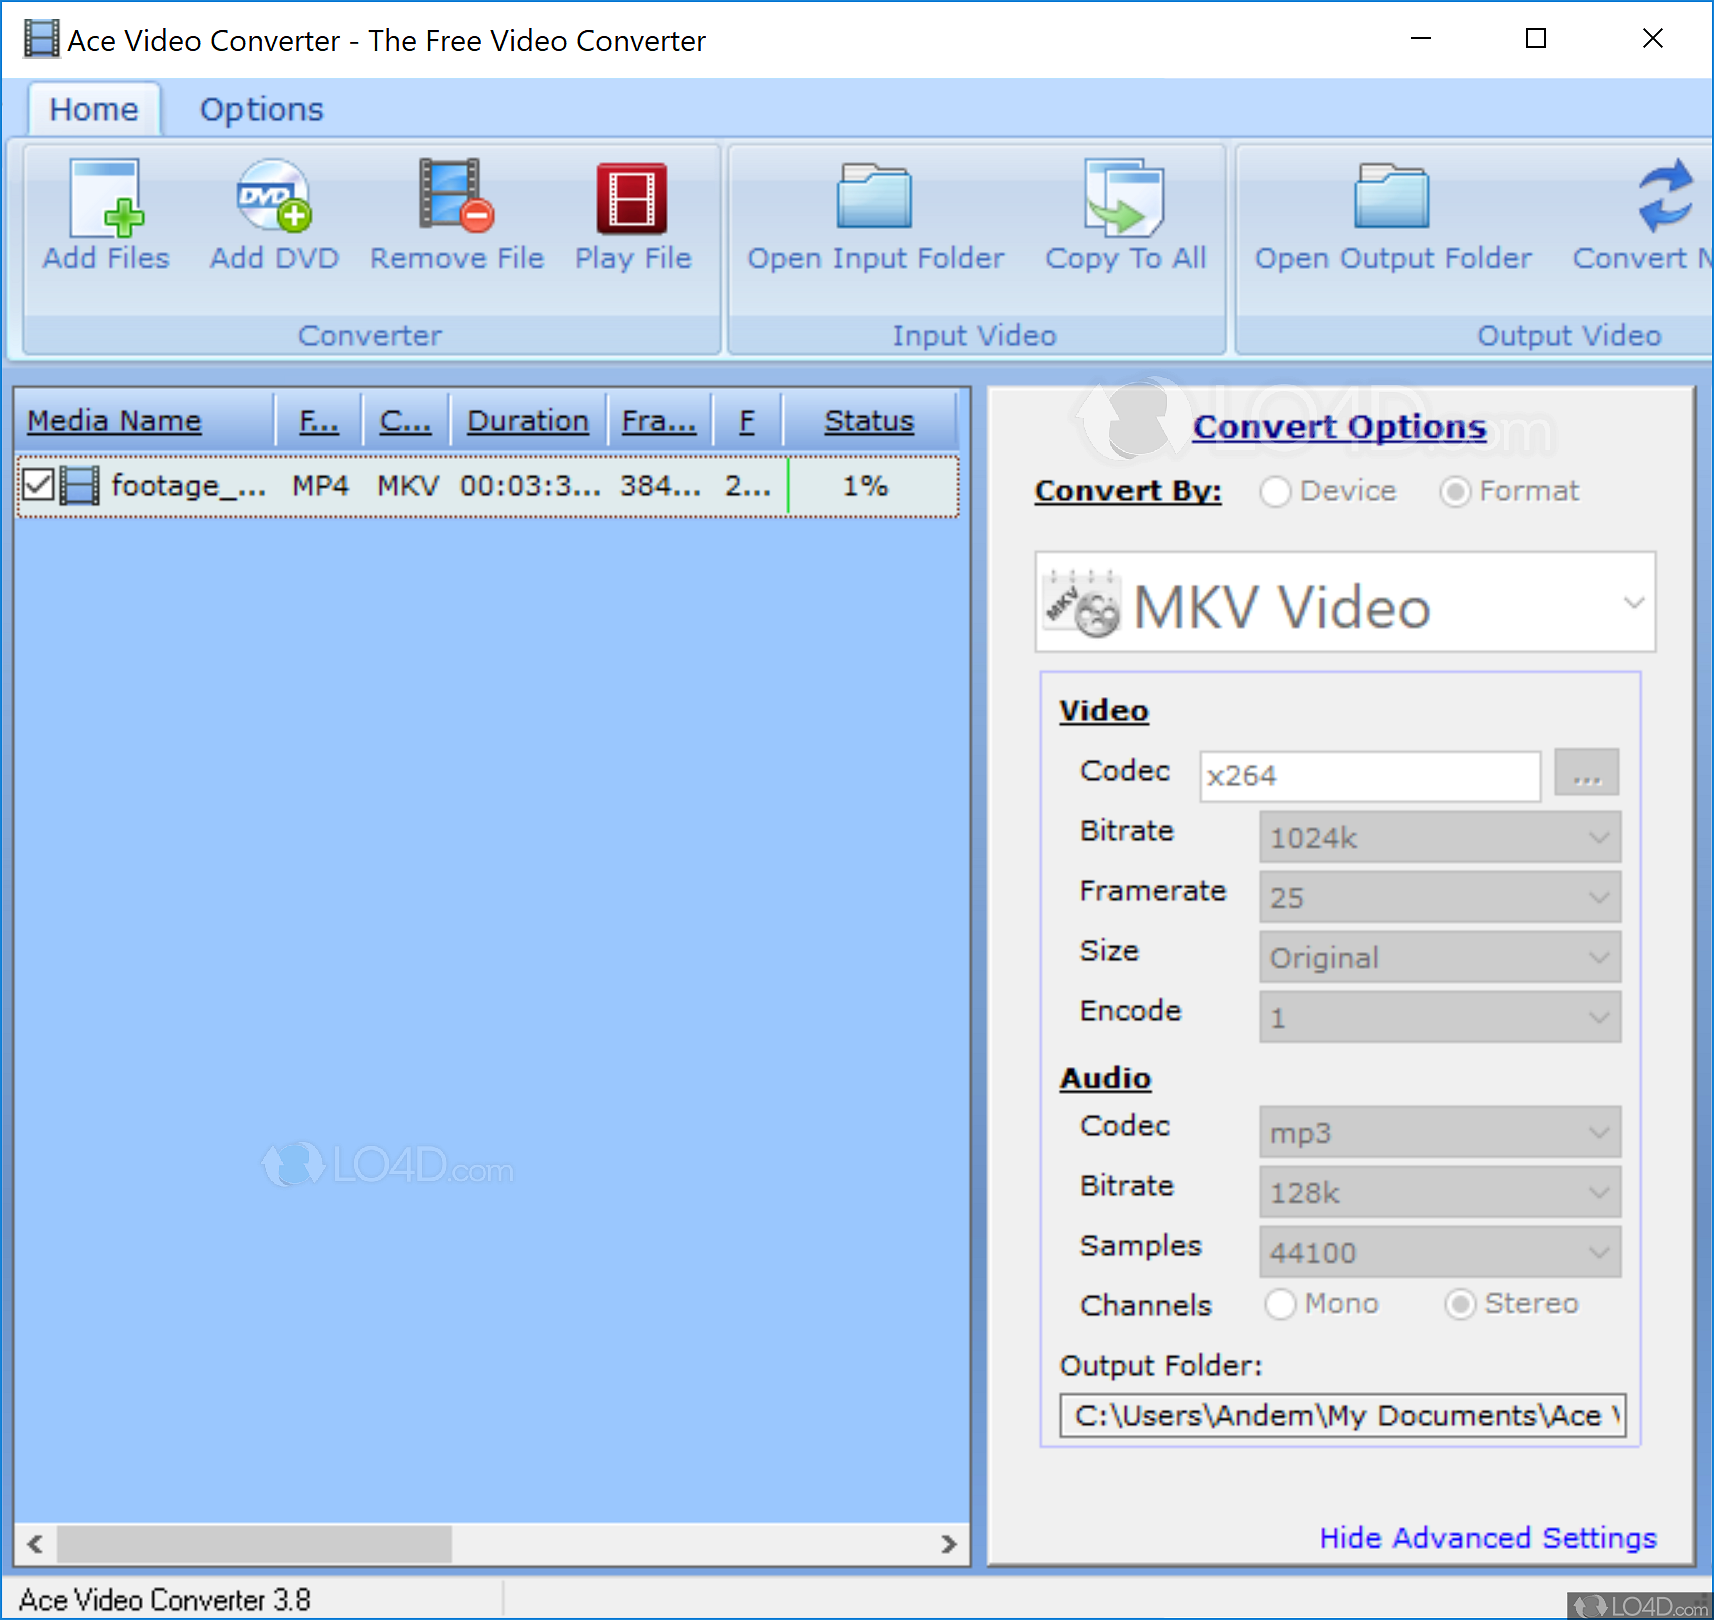Image resolution: width=1714 pixels, height=1620 pixels.
Task: Switch to the Options tab
Action: (x=262, y=109)
